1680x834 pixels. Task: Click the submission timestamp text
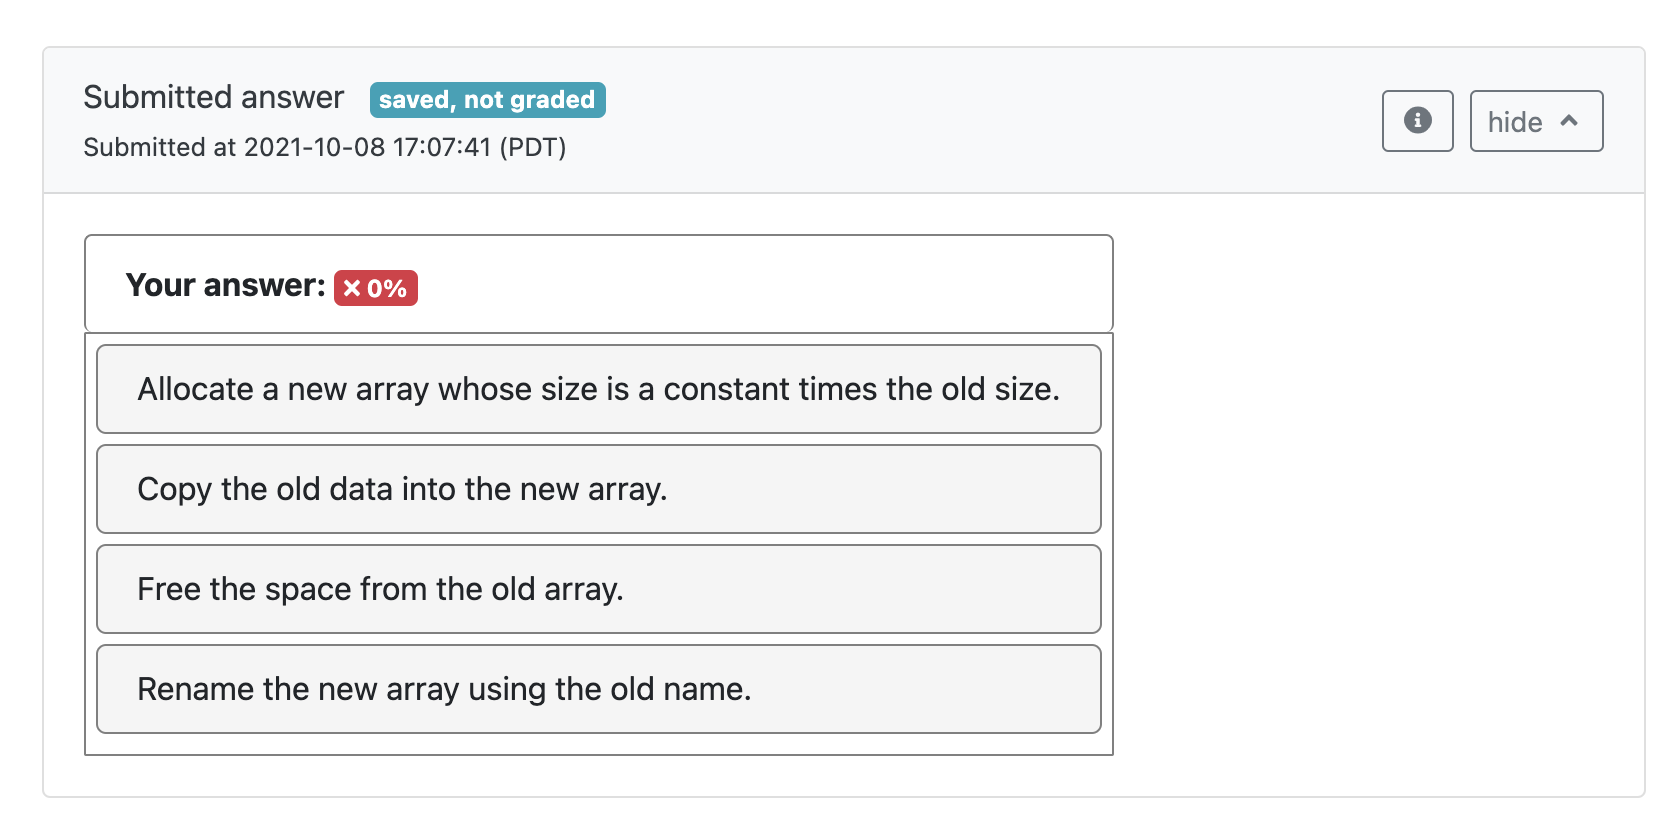click(325, 147)
